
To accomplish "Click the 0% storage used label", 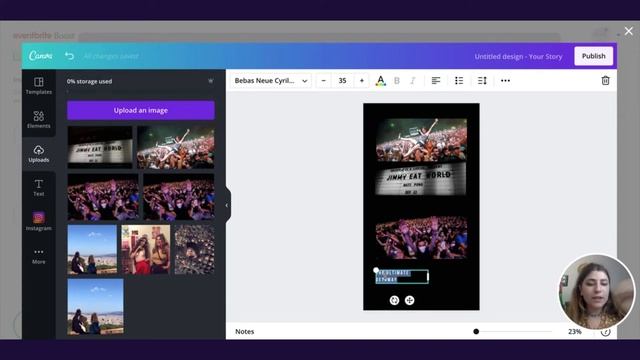I will point(89,81).
